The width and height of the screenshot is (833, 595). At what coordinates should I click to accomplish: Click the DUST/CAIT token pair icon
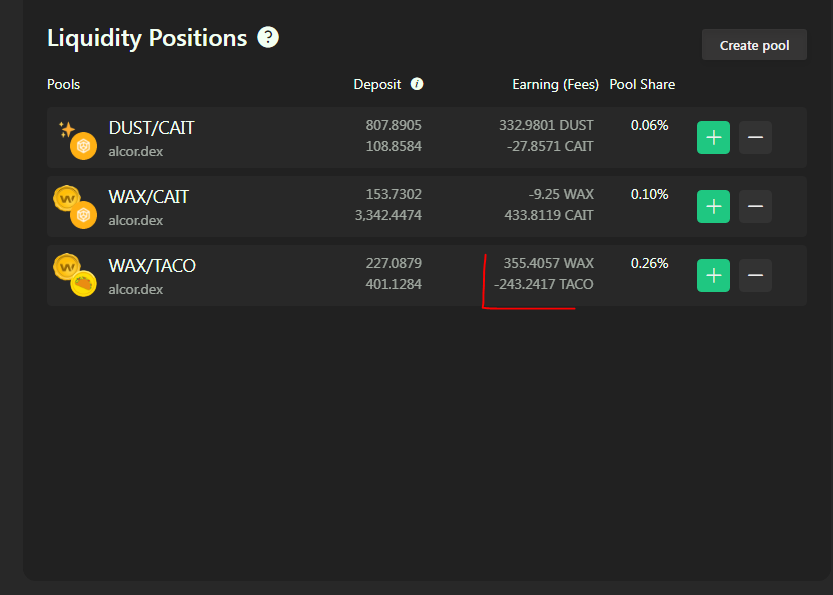pos(77,139)
